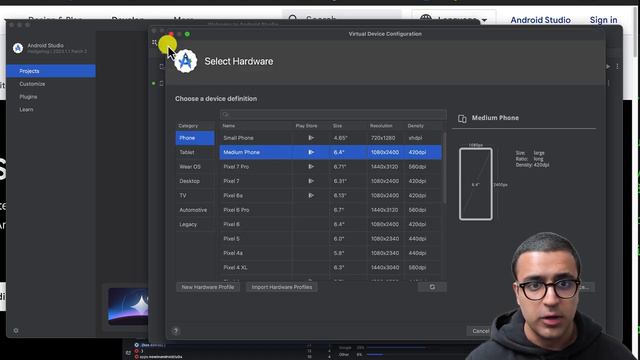Image resolution: width=640 pixels, height=360 pixels.
Task: Choose the Pixel 7 Pro device row
Action: click(x=331, y=167)
